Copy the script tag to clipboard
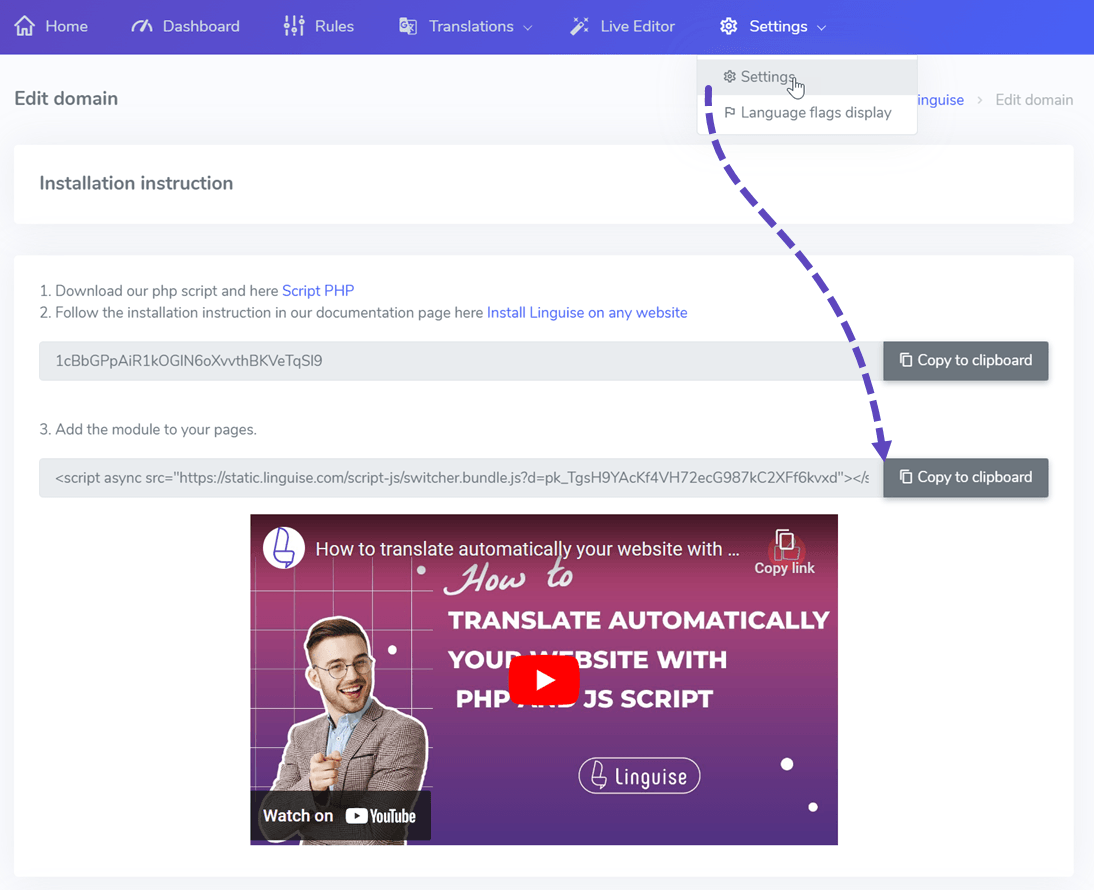Viewport: 1094px width, 890px height. coord(966,478)
